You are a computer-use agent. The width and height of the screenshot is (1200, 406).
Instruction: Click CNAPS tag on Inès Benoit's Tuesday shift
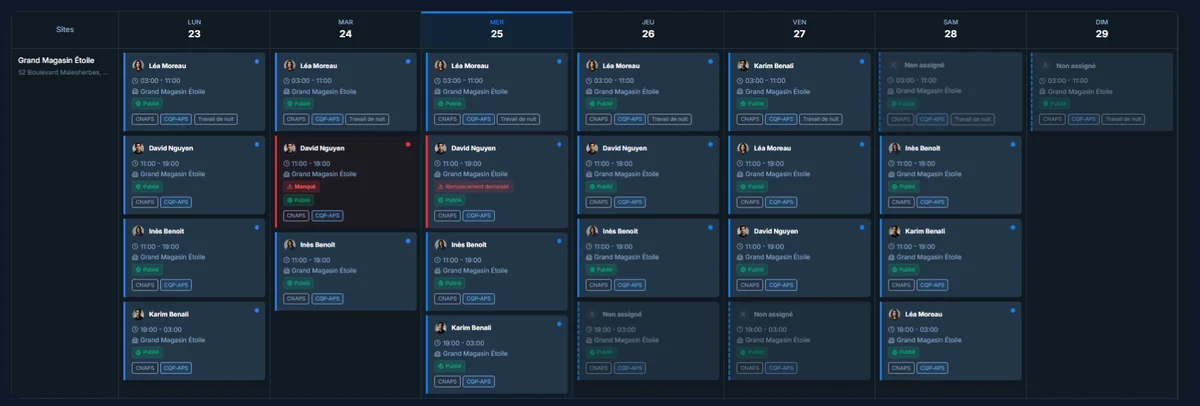pos(296,298)
